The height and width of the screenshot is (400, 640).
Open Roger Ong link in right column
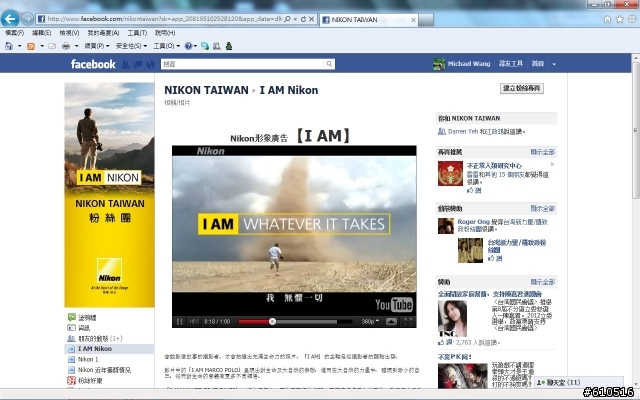click(x=473, y=222)
